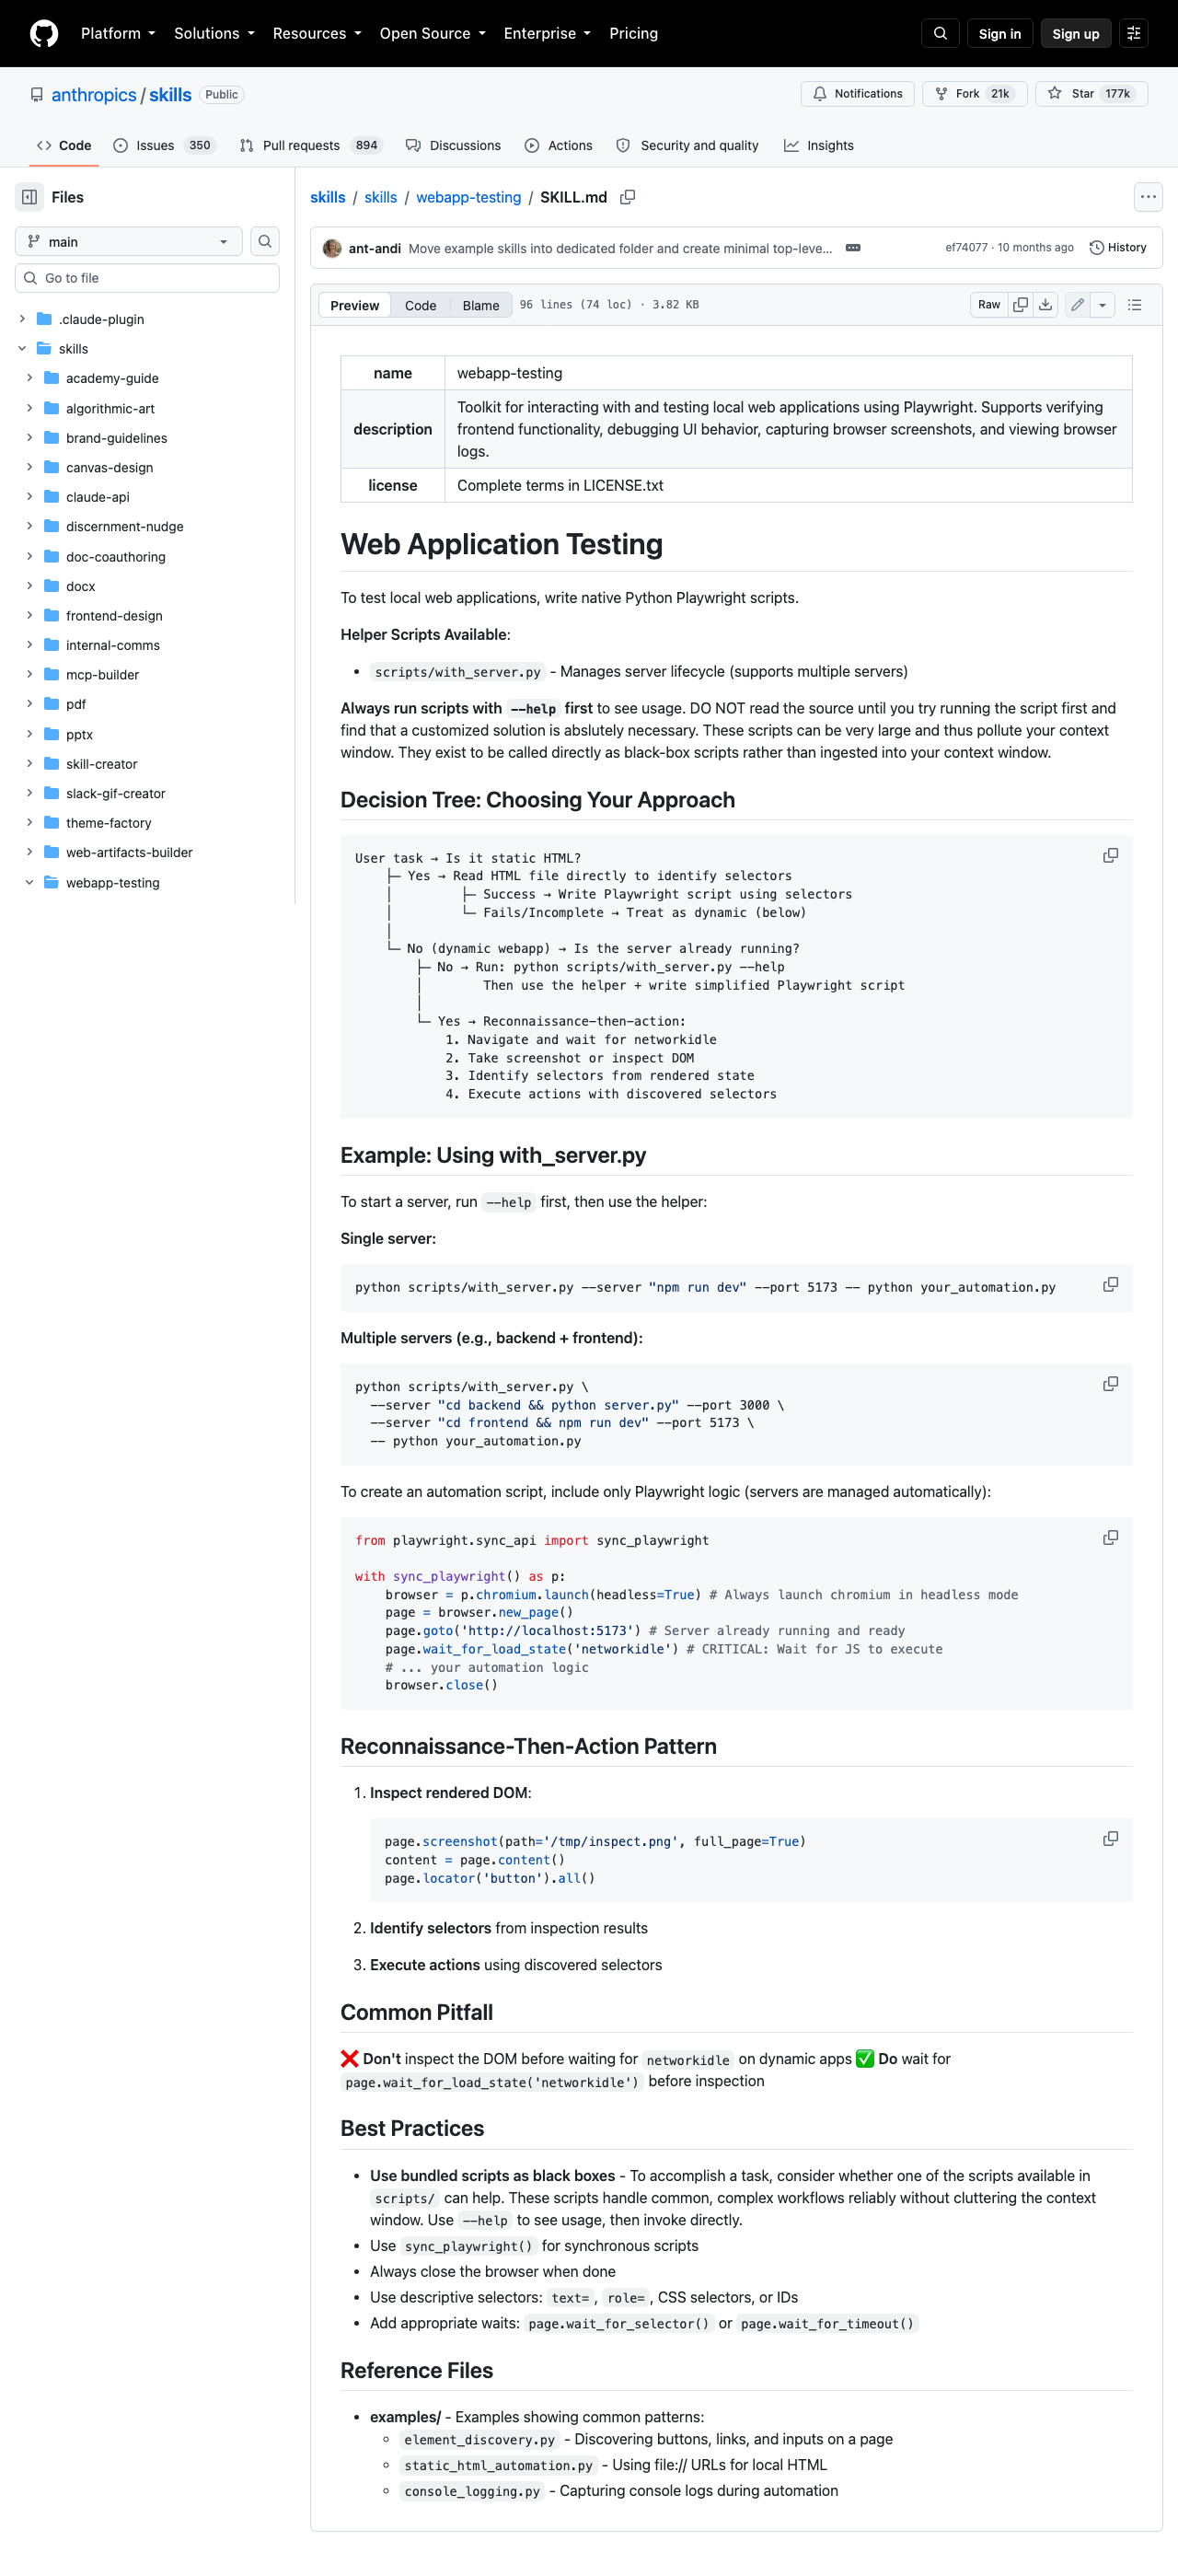Copy the sync_playwright Python code block
This screenshot has height=2576, width=1178.
click(1110, 1538)
